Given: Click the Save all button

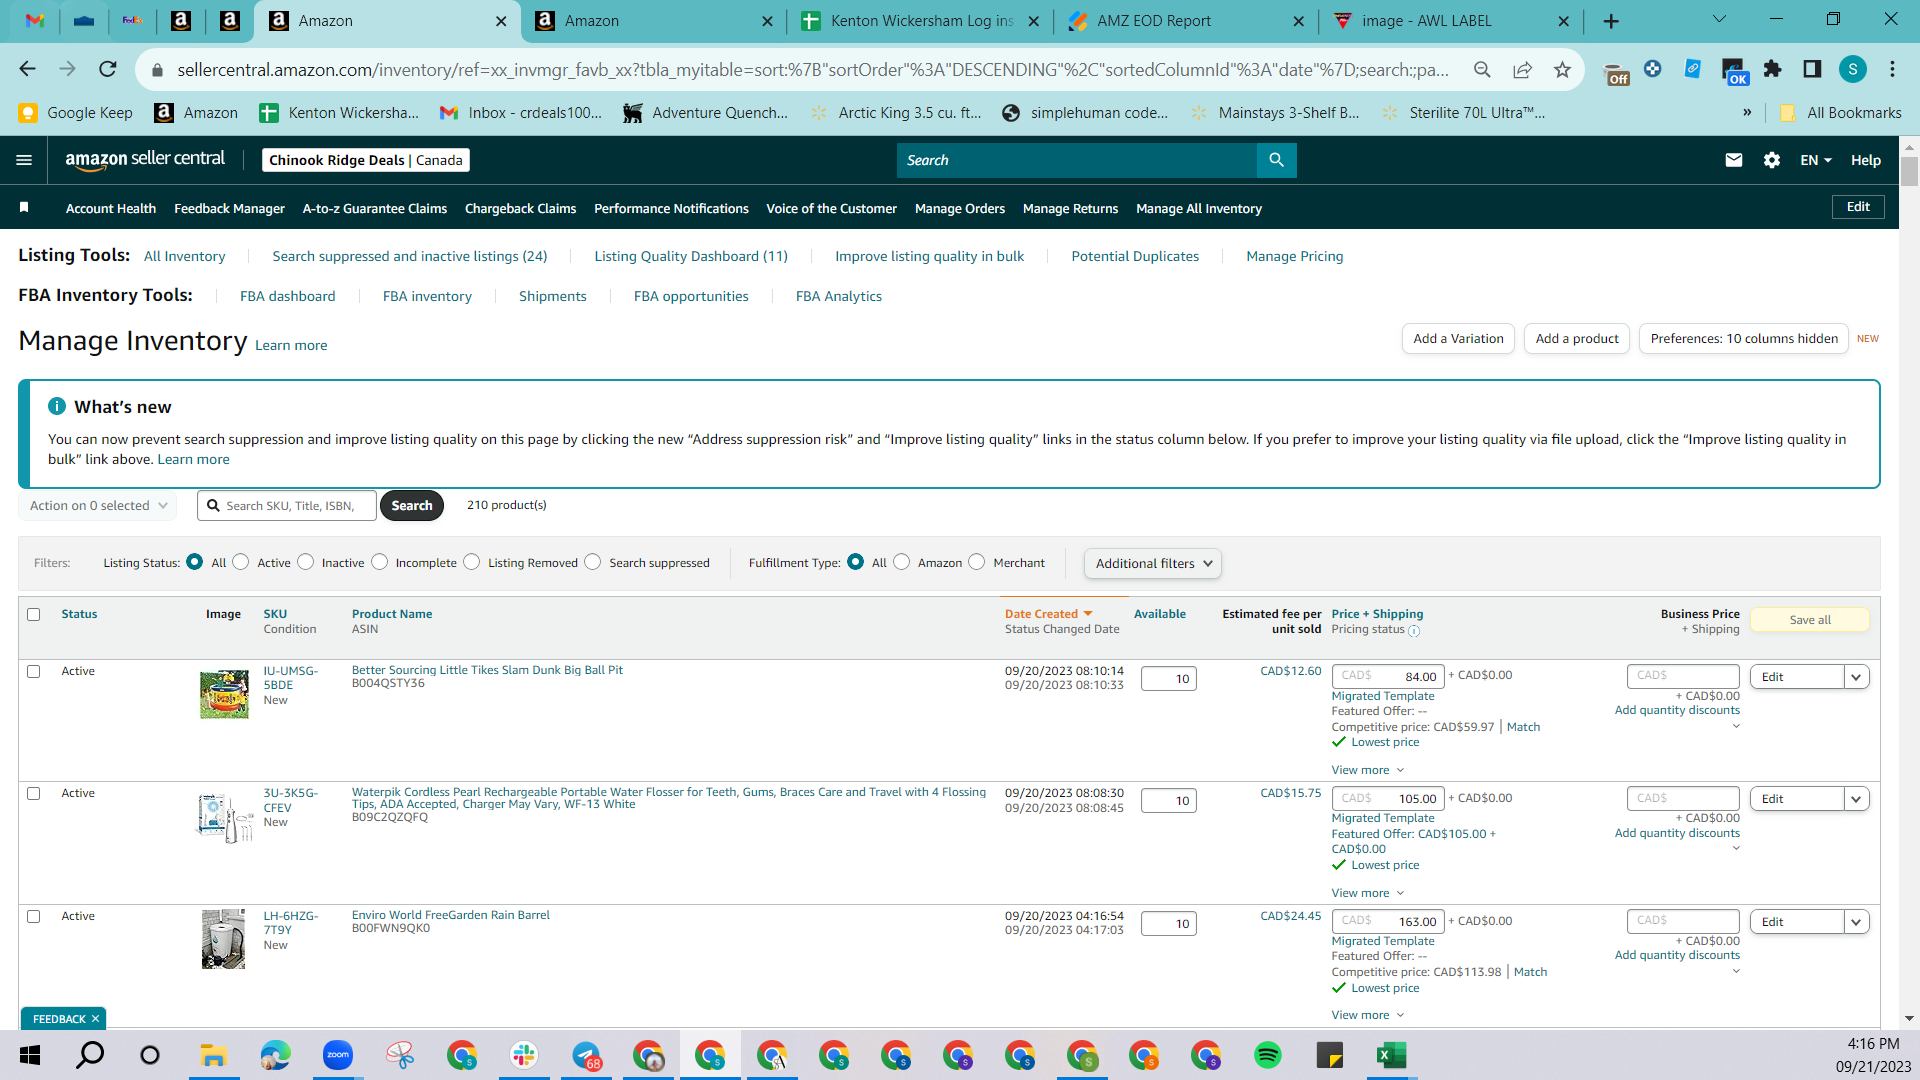Looking at the screenshot, I should coord(1810,620).
